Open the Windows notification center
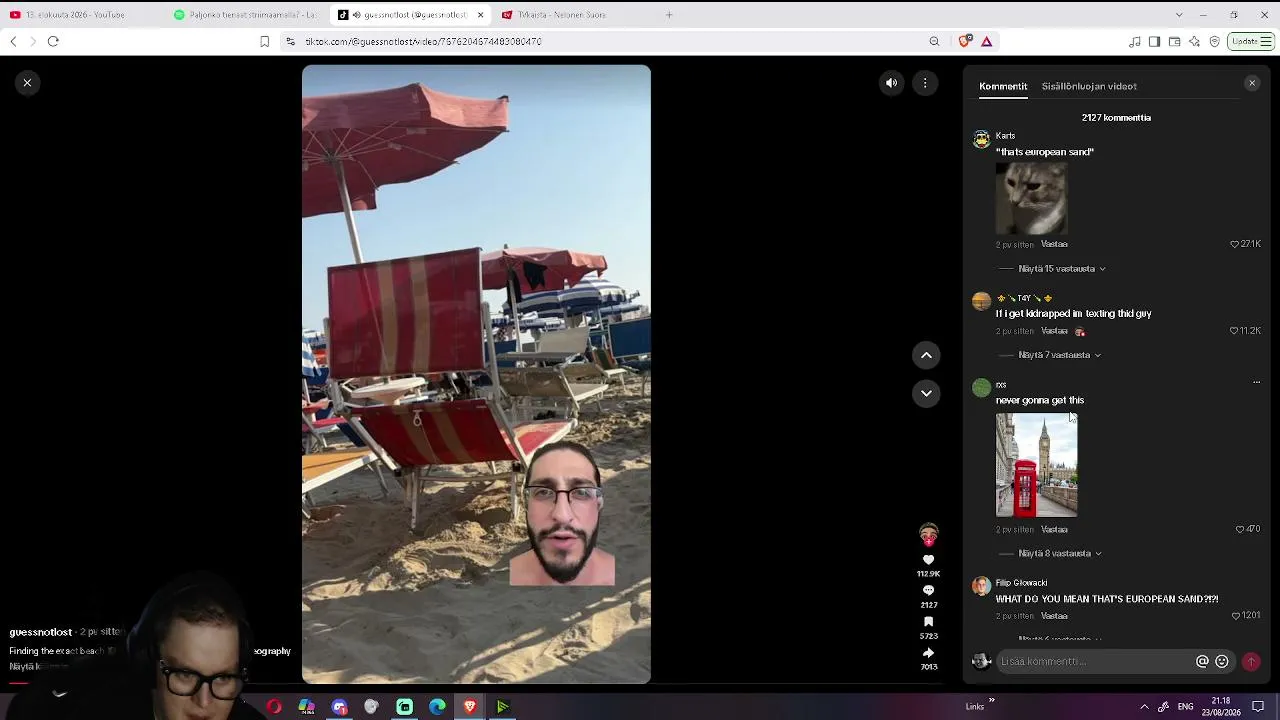Image resolution: width=1280 pixels, height=720 pixels. [1258, 707]
